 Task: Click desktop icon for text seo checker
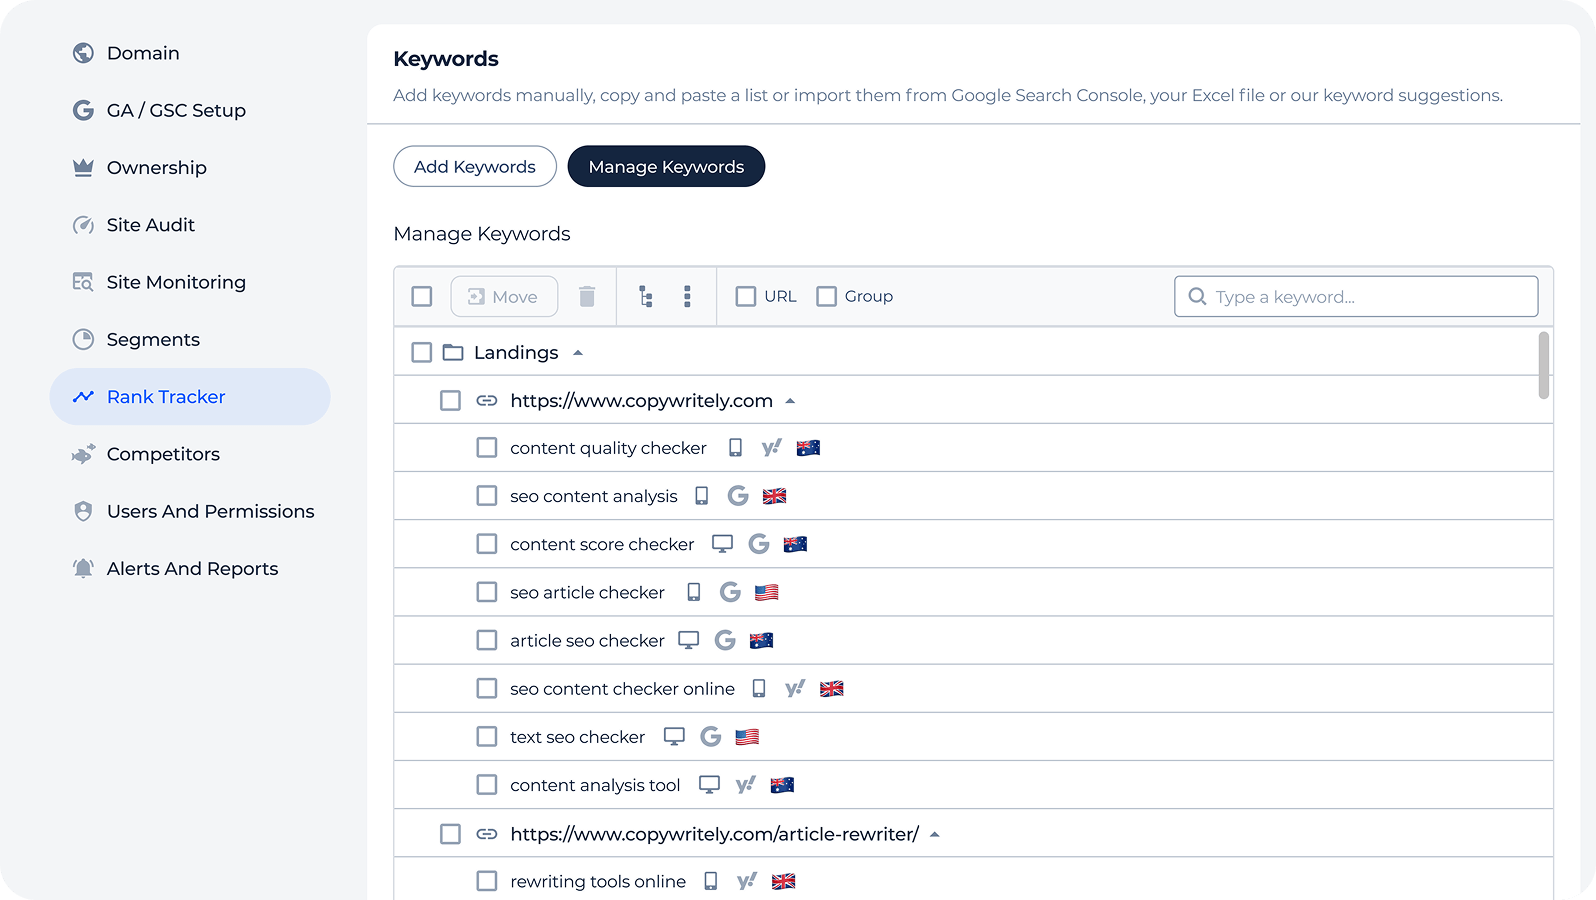pyautogui.click(x=674, y=737)
